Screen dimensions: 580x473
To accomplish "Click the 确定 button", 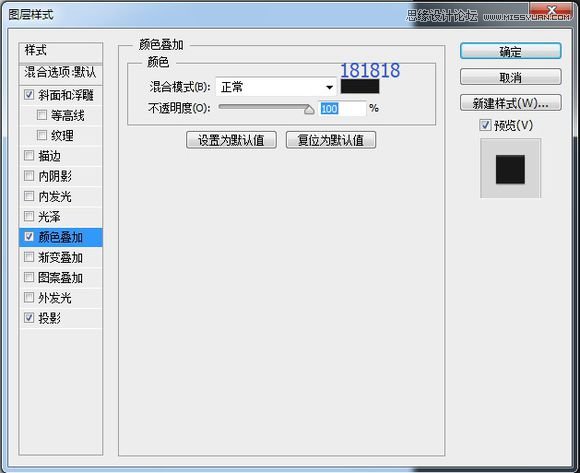I will pyautogui.click(x=510, y=51).
